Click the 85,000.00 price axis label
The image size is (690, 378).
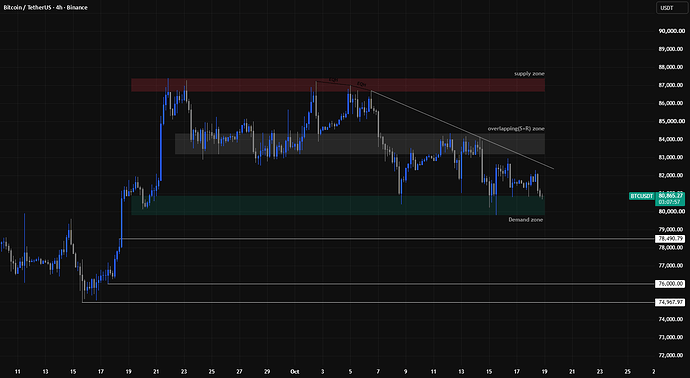(672, 121)
